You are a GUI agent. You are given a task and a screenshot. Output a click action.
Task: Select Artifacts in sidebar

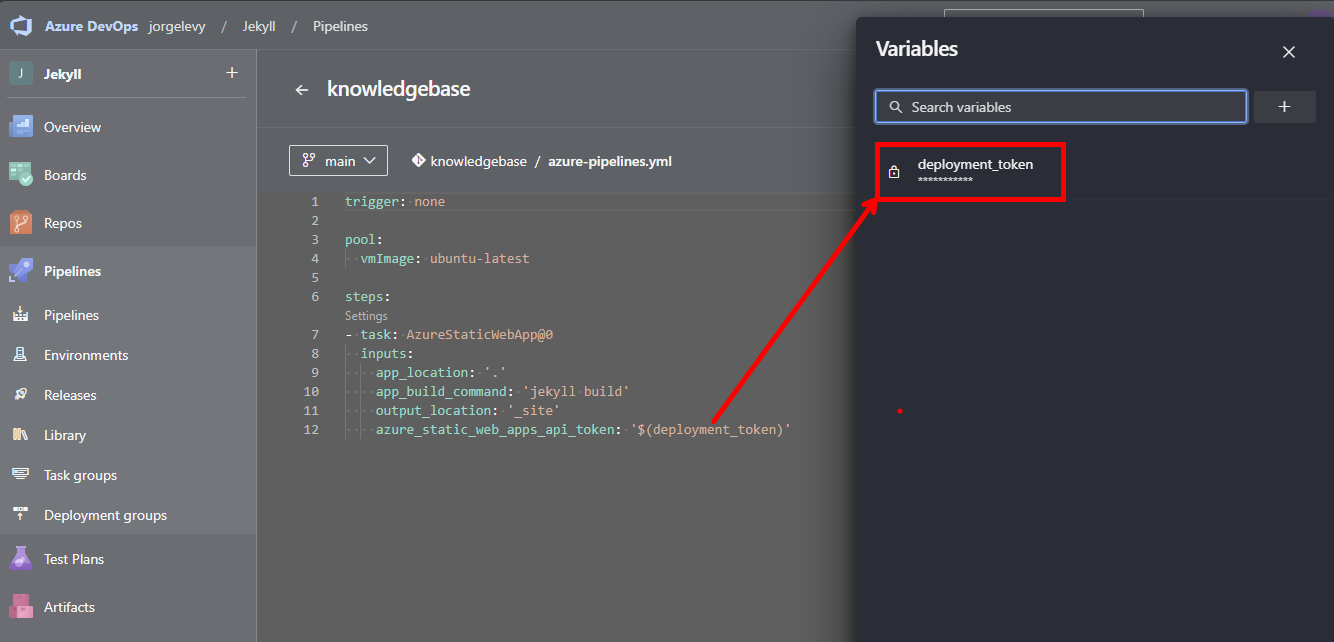click(x=69, y=607)
